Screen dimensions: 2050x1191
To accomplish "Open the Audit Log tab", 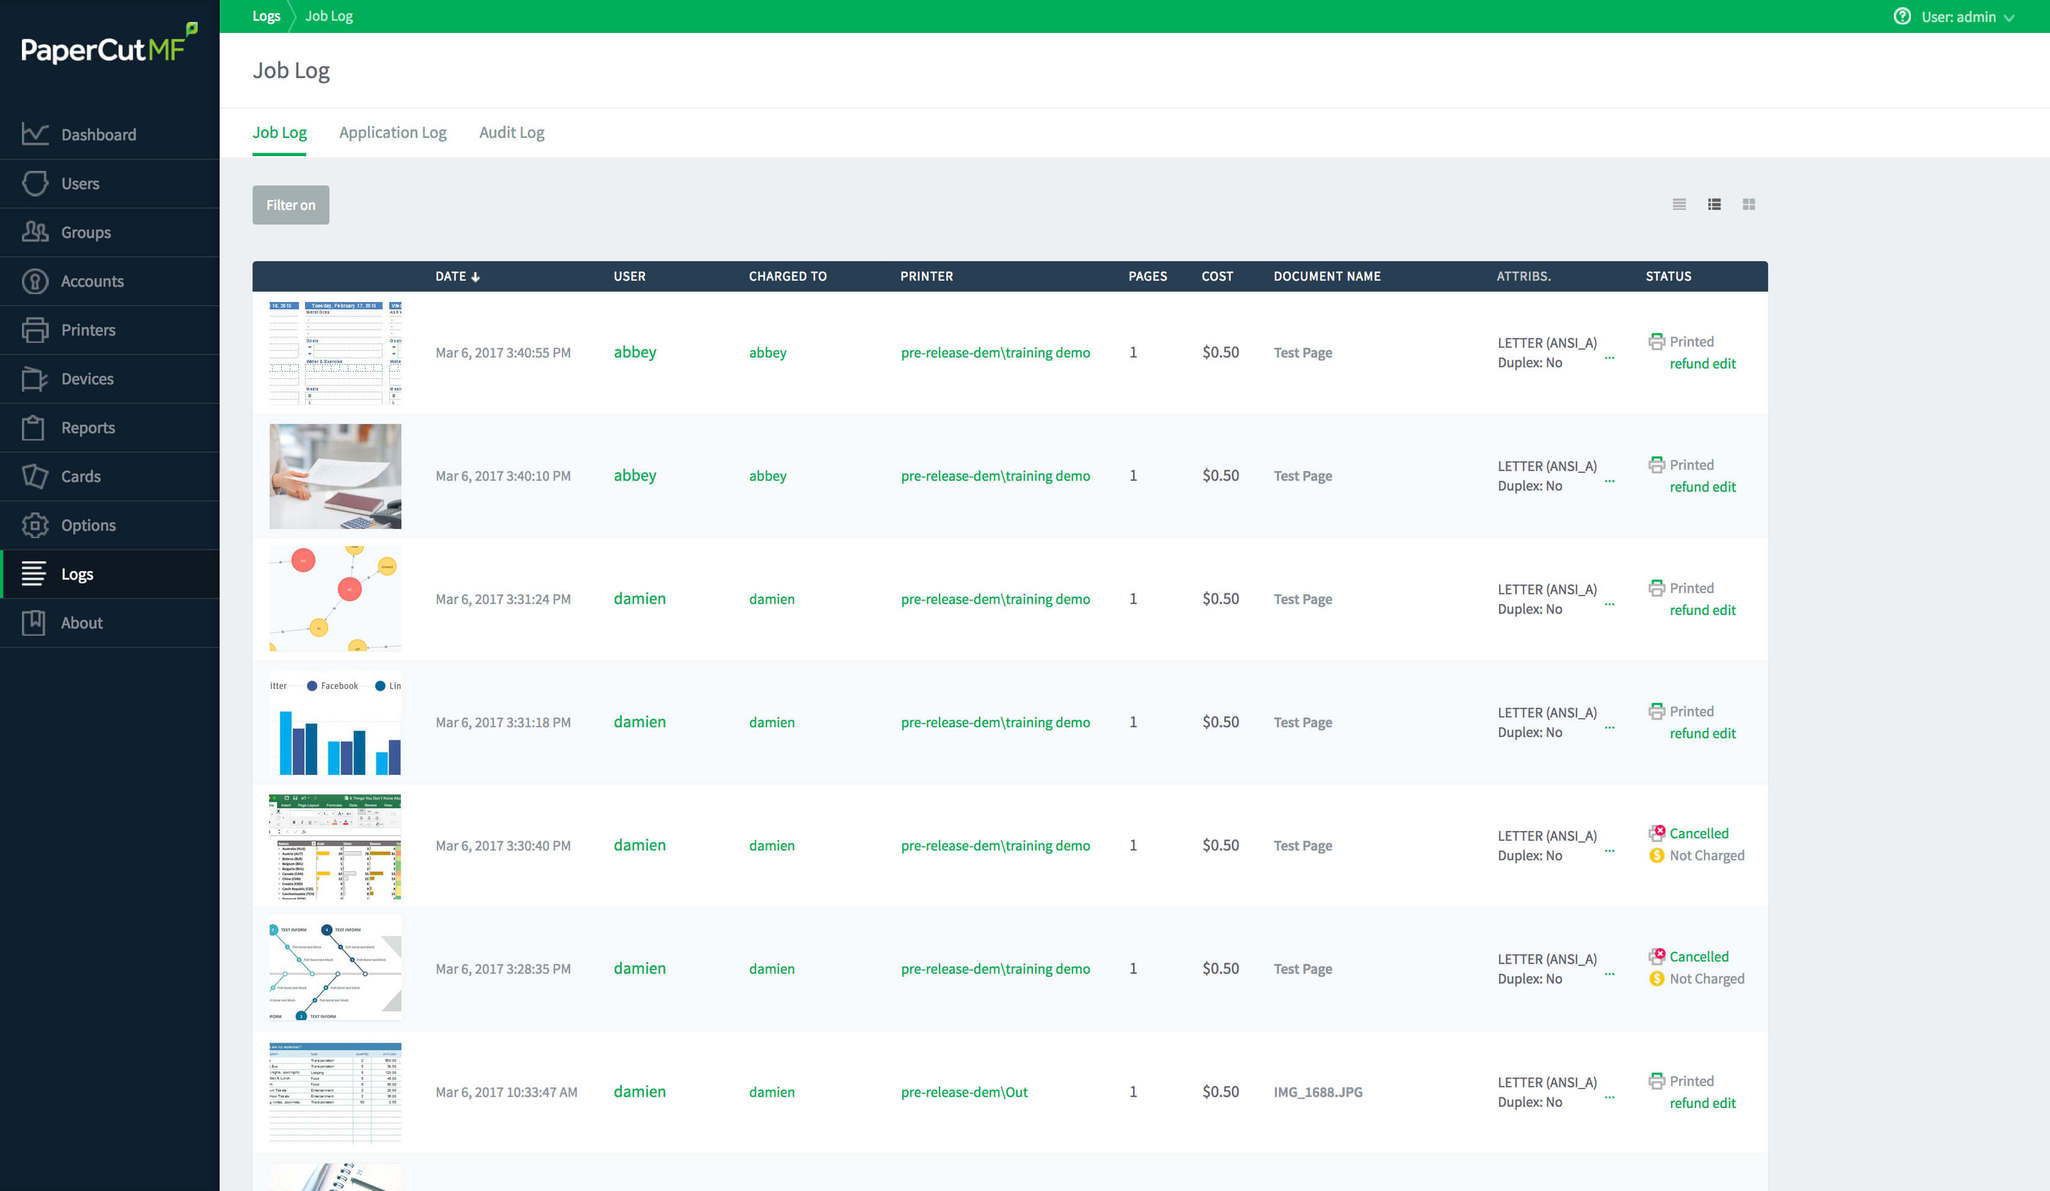I will pos(511,132).
